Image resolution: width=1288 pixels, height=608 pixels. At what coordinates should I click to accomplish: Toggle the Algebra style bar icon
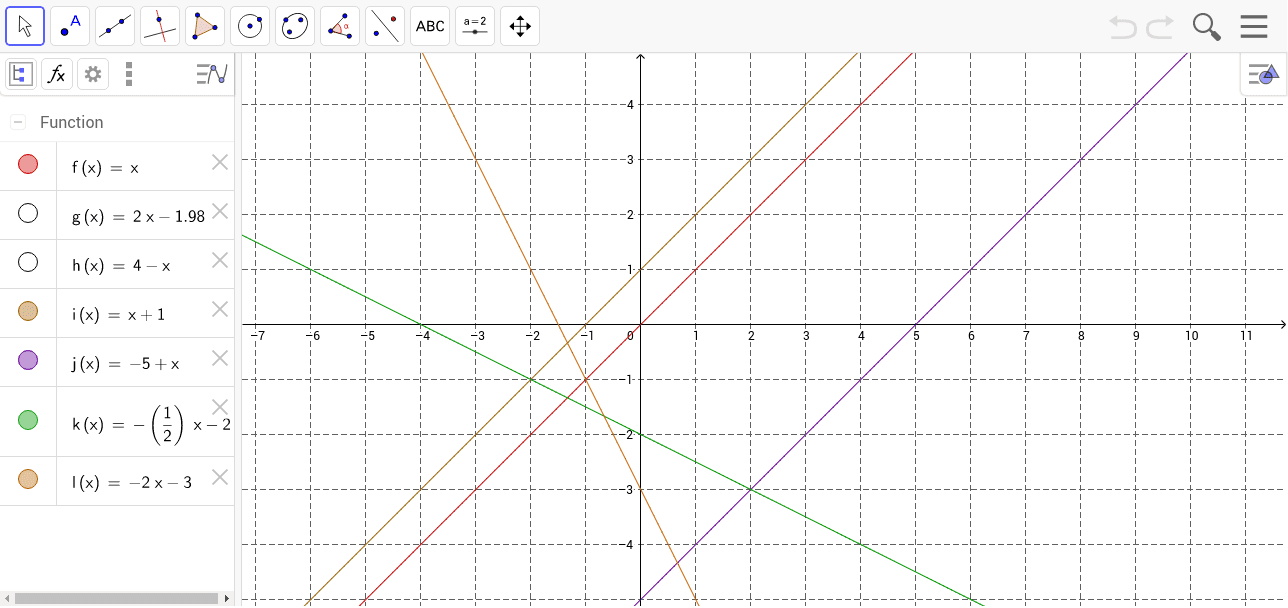coord(212,73)
